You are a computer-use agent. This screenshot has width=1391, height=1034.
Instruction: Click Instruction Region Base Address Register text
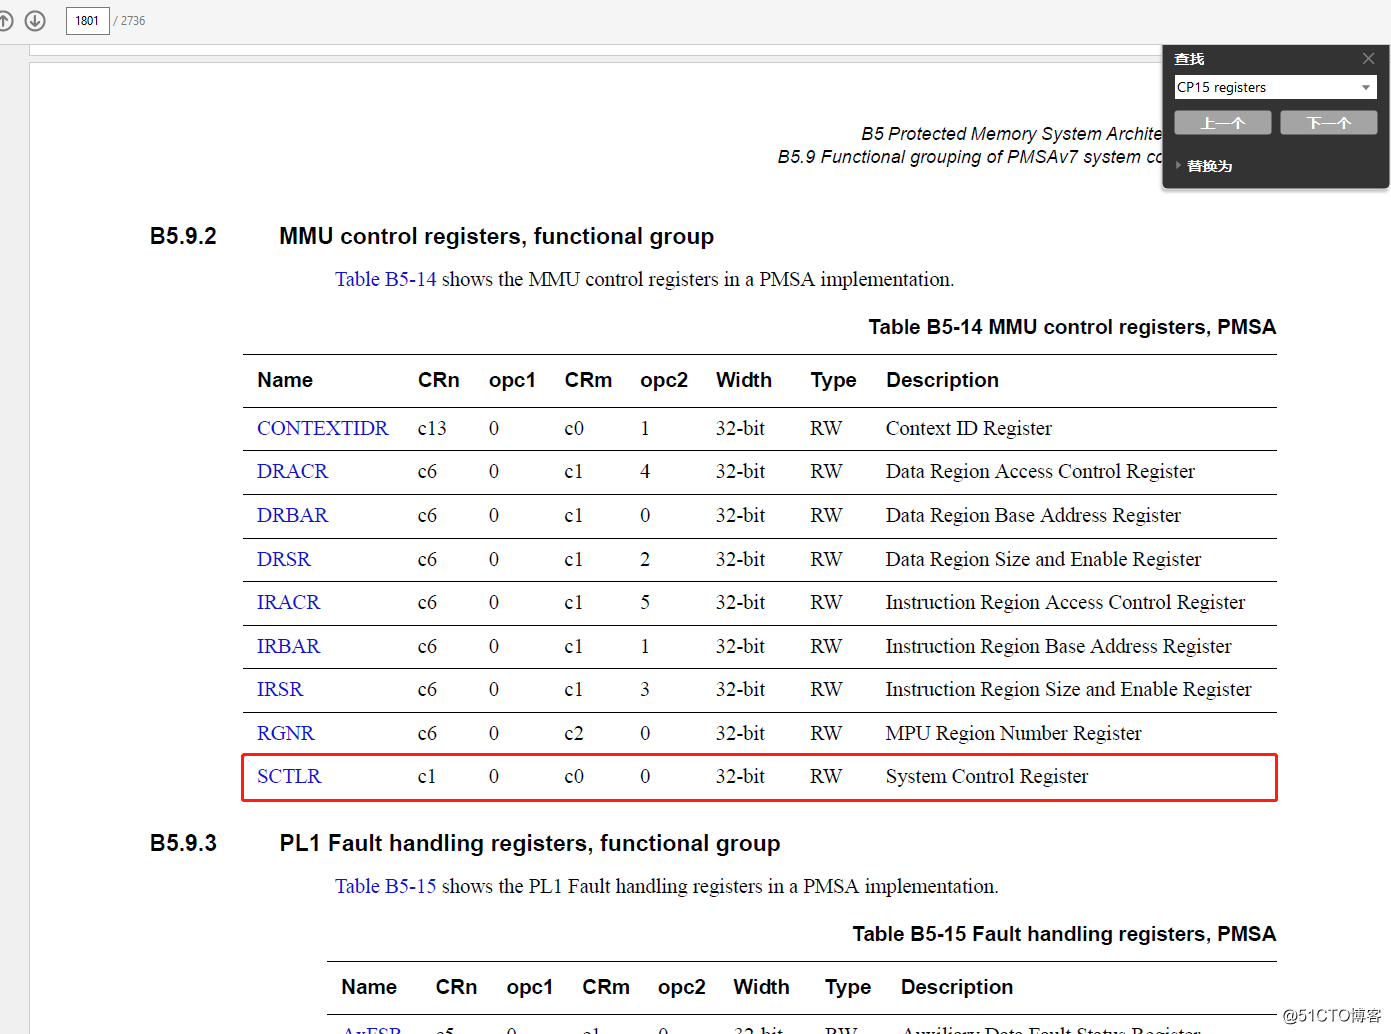[x=1058, y=646]
